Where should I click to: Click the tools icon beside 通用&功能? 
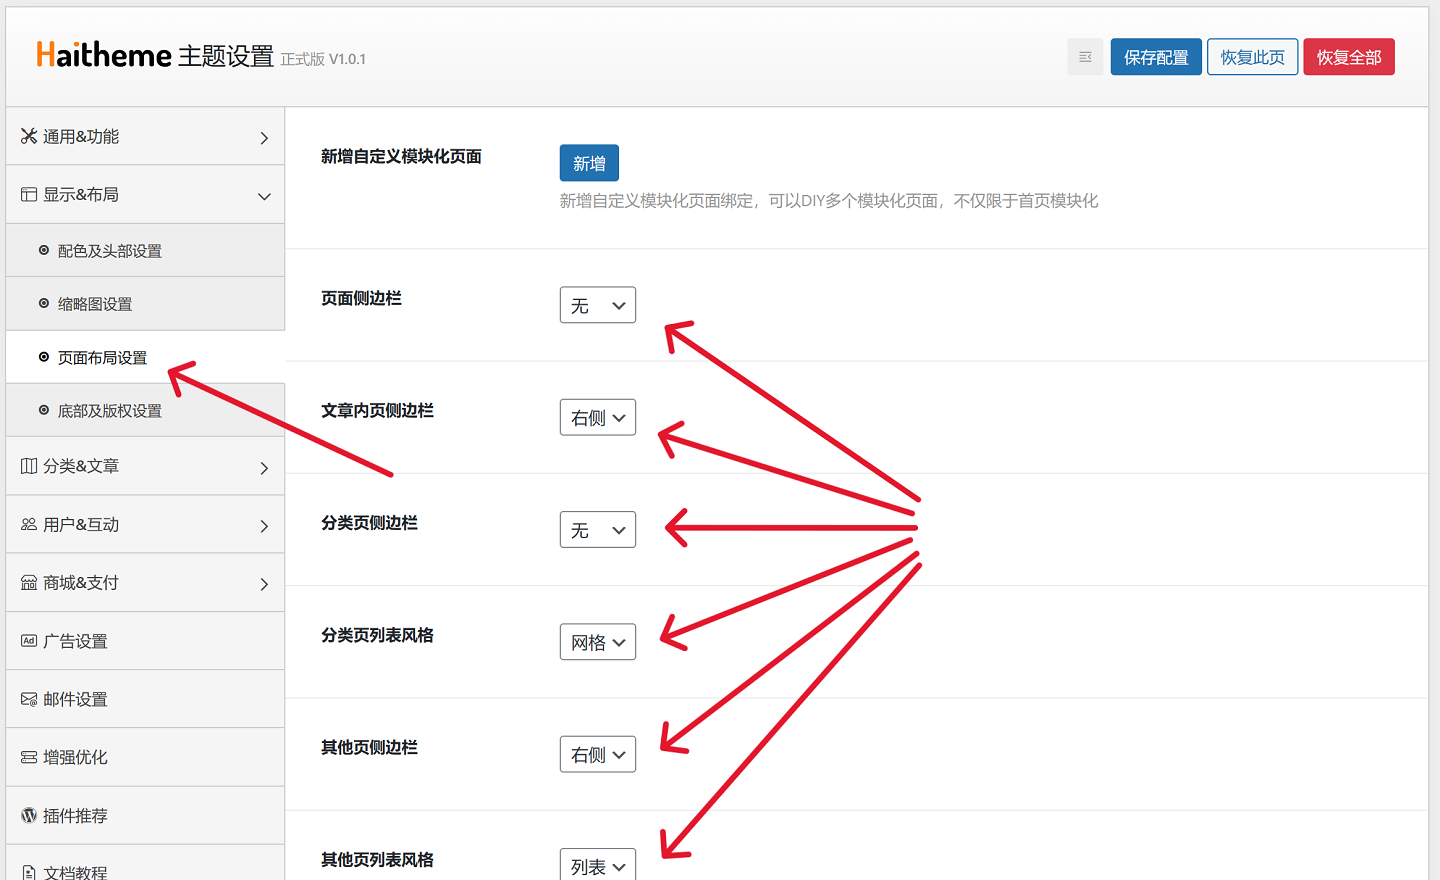pyautogui.click(x=29, y=136)
